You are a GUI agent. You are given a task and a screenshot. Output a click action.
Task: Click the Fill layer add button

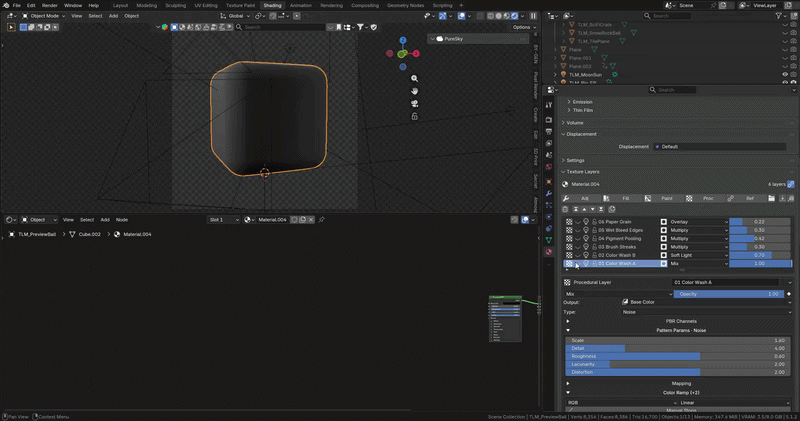coord(621,199)
